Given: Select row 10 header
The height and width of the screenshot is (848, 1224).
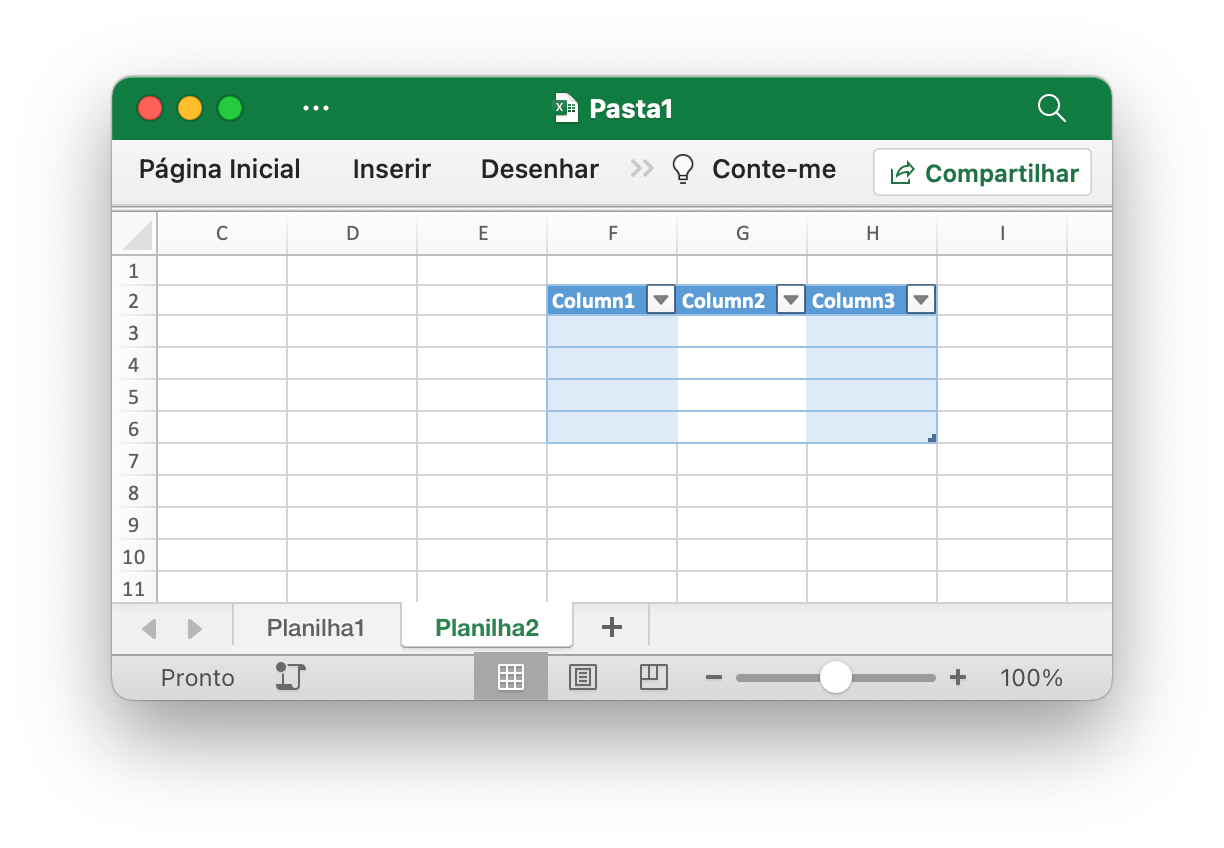Looking at the screenshot, I should pyautogui.click(x=135, y=556).
